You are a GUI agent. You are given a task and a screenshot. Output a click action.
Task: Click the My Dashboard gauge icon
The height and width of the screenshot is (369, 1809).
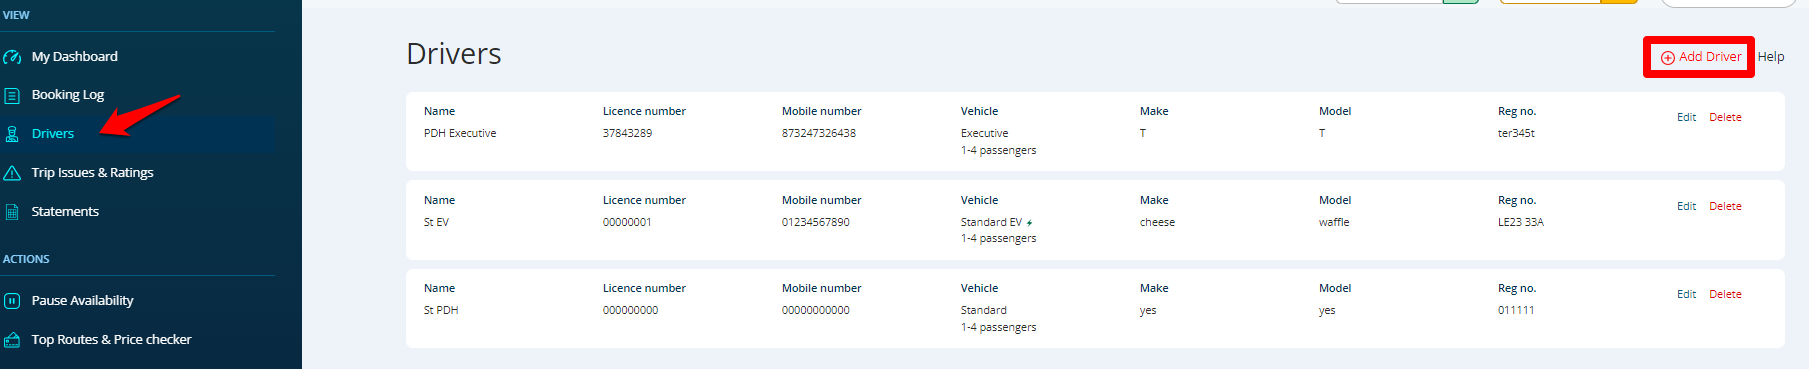(12, 57)
